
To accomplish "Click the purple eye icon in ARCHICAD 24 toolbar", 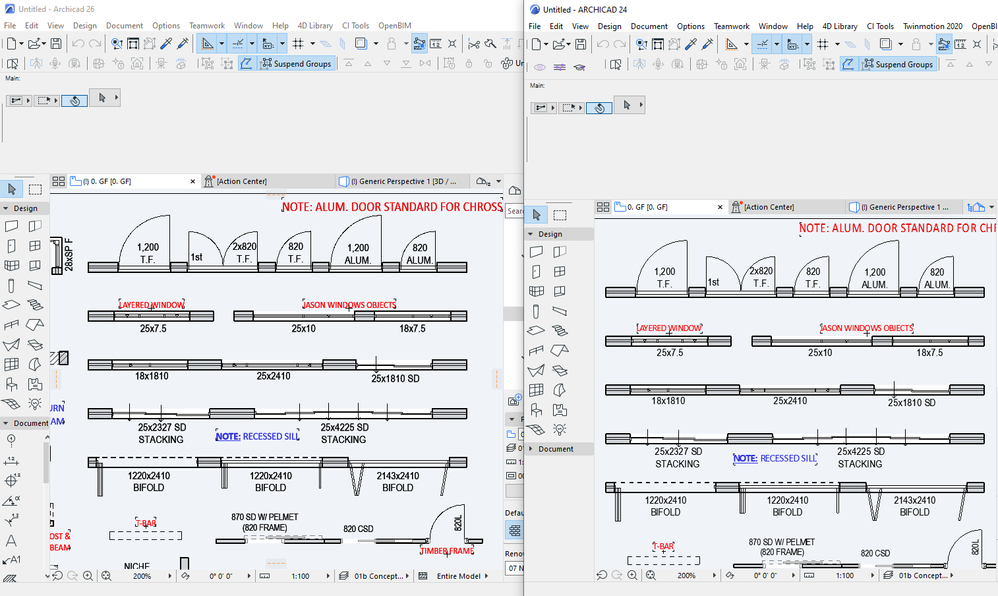I will pos(540,67).
